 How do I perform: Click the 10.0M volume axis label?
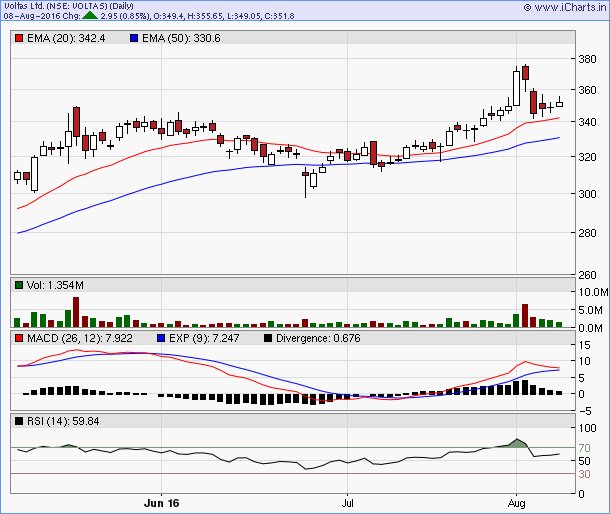pyautogui.click(x=593, y=292)
